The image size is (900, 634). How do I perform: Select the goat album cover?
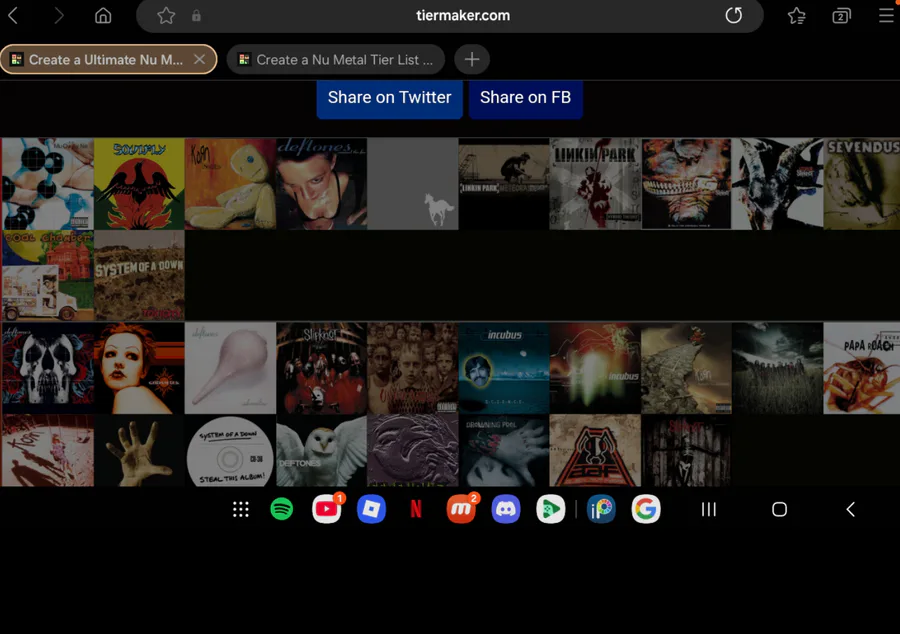[778, 184]
